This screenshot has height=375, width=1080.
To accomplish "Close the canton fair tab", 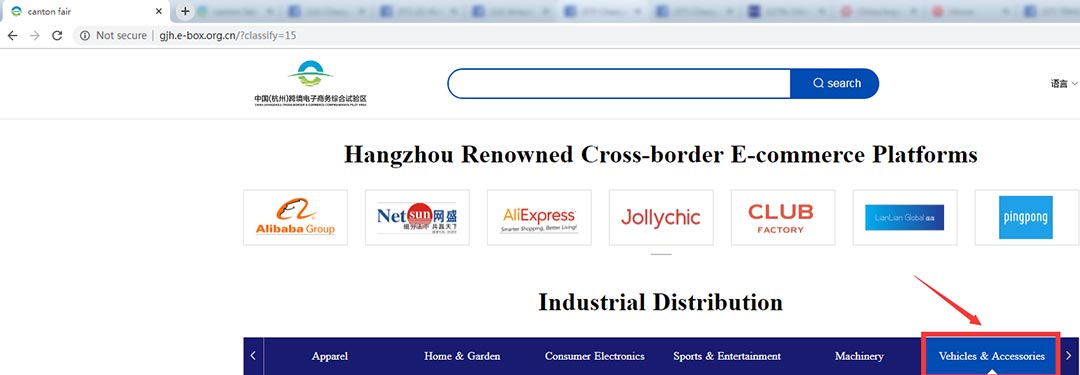I will (158, 12).
